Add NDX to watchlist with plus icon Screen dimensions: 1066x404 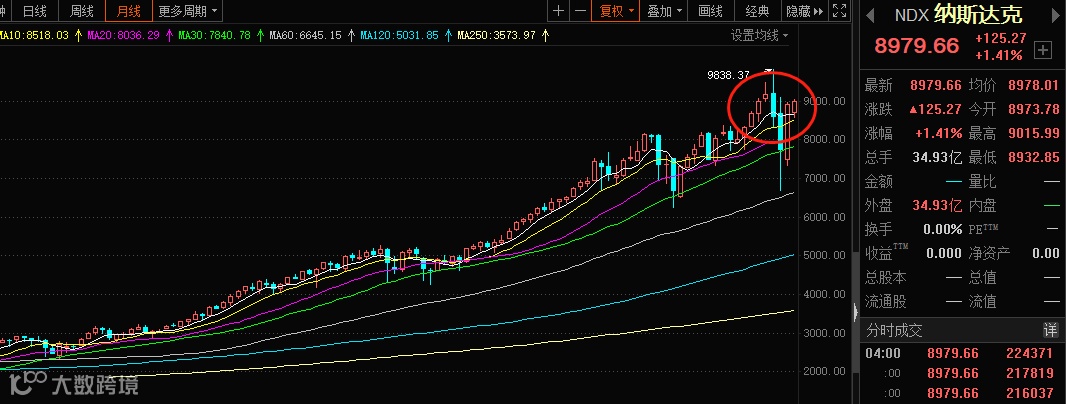point(1042,49)
